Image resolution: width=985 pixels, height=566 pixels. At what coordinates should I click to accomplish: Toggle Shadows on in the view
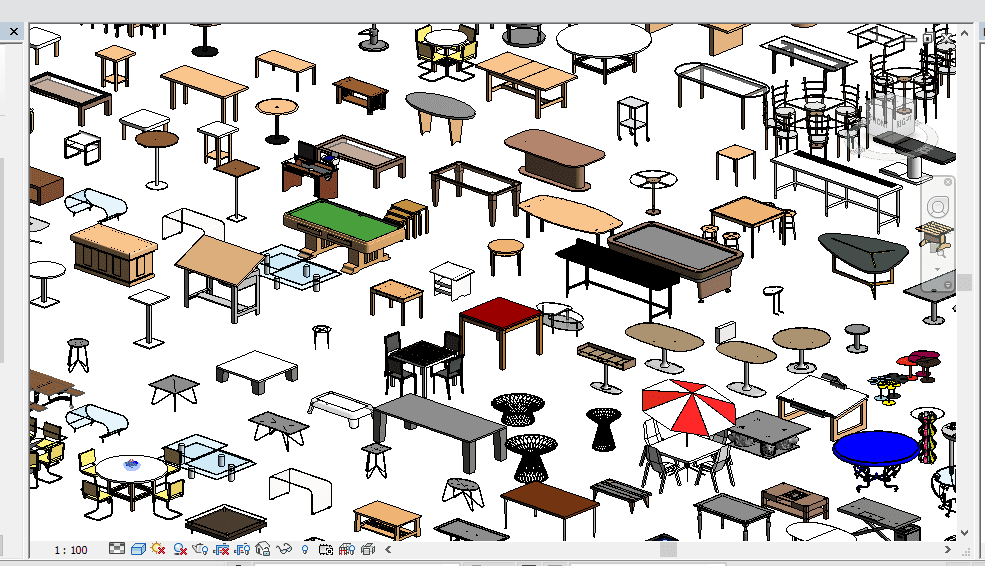pos(180,549)
